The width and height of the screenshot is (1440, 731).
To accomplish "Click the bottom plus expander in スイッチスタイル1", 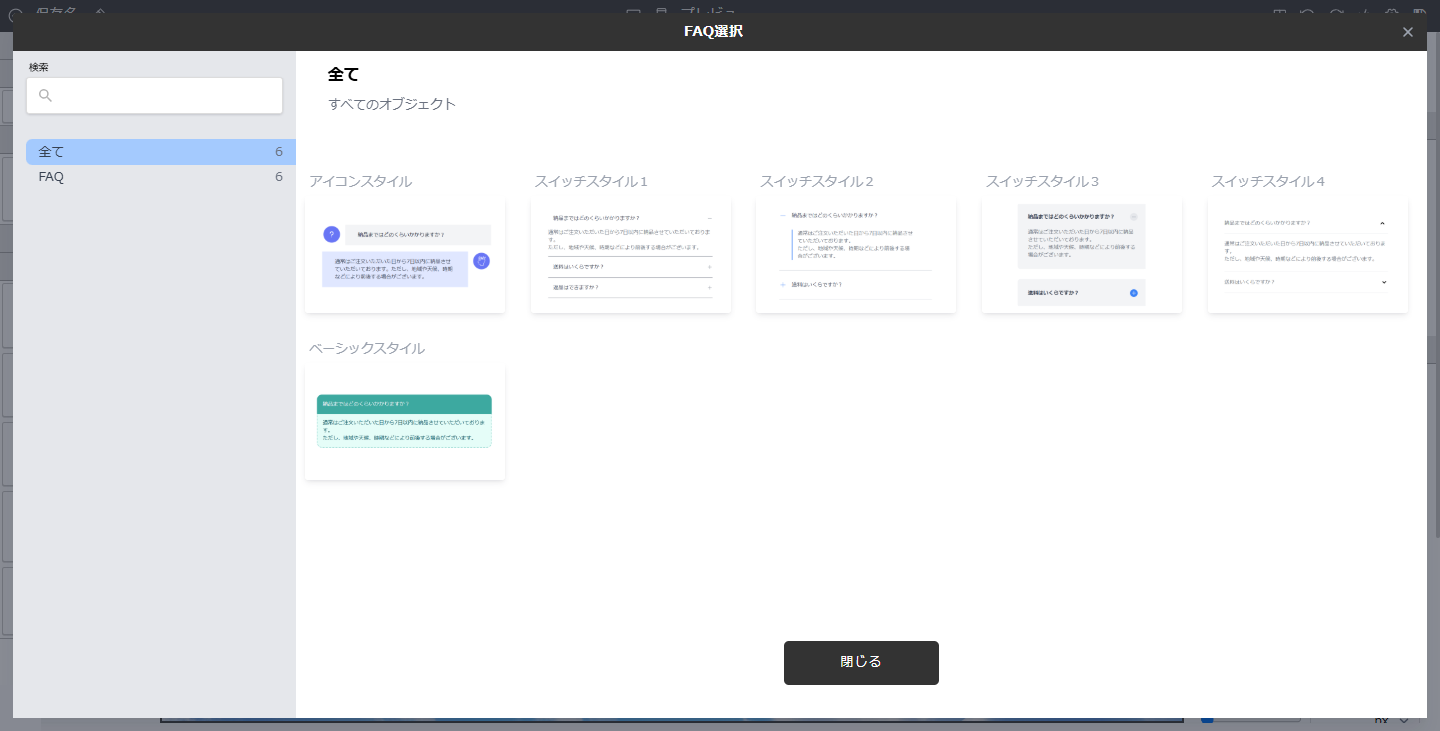I will pos(709,287).
